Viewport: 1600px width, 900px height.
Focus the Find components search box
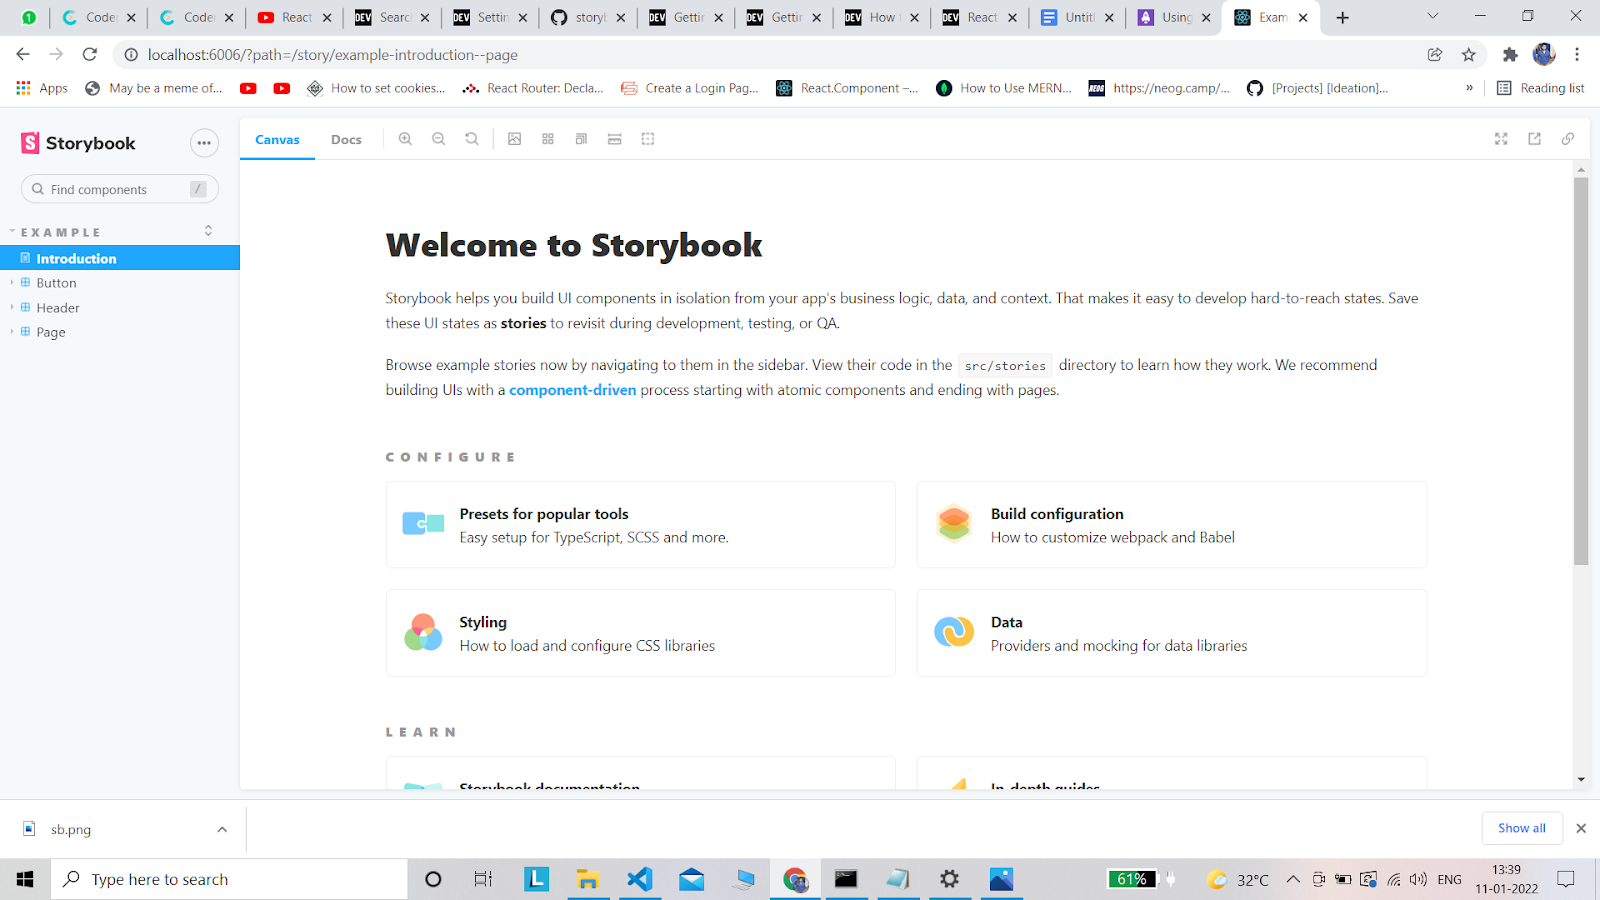120,189
